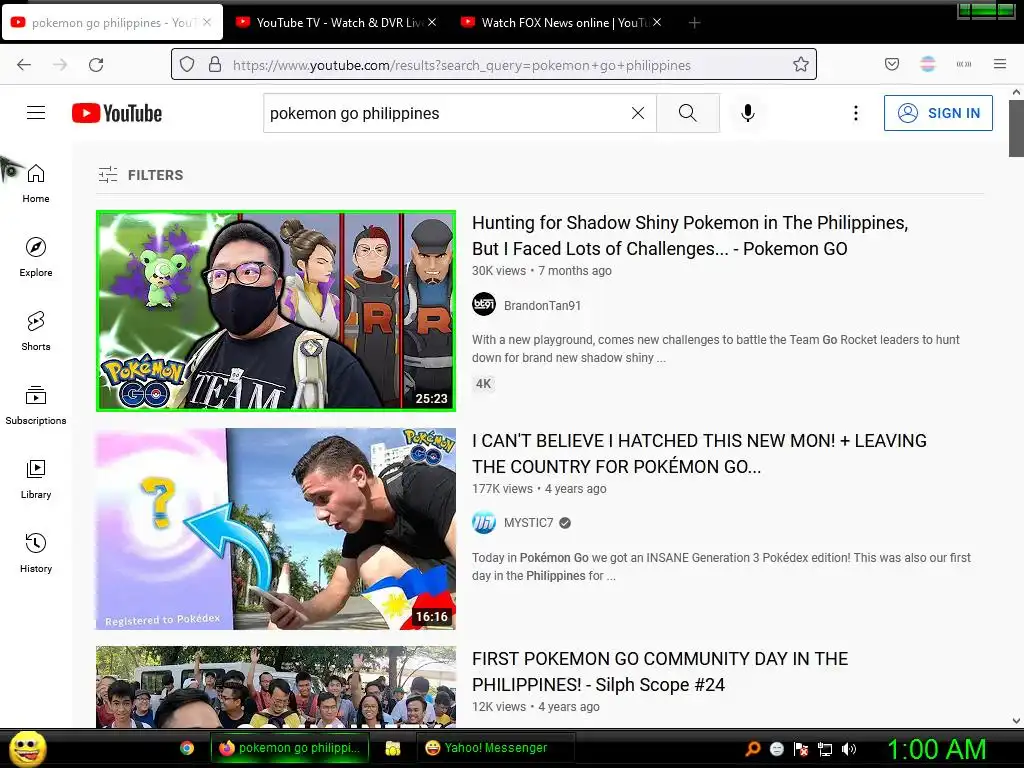
Task: View site security via padlock icon
Action: click(x=215, y=65)
